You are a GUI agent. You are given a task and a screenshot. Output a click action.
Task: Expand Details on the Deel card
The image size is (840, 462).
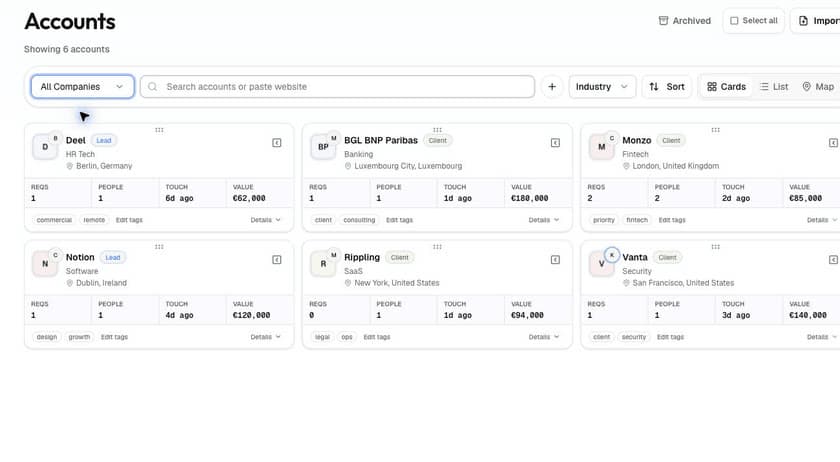click(x=265, y=220)
